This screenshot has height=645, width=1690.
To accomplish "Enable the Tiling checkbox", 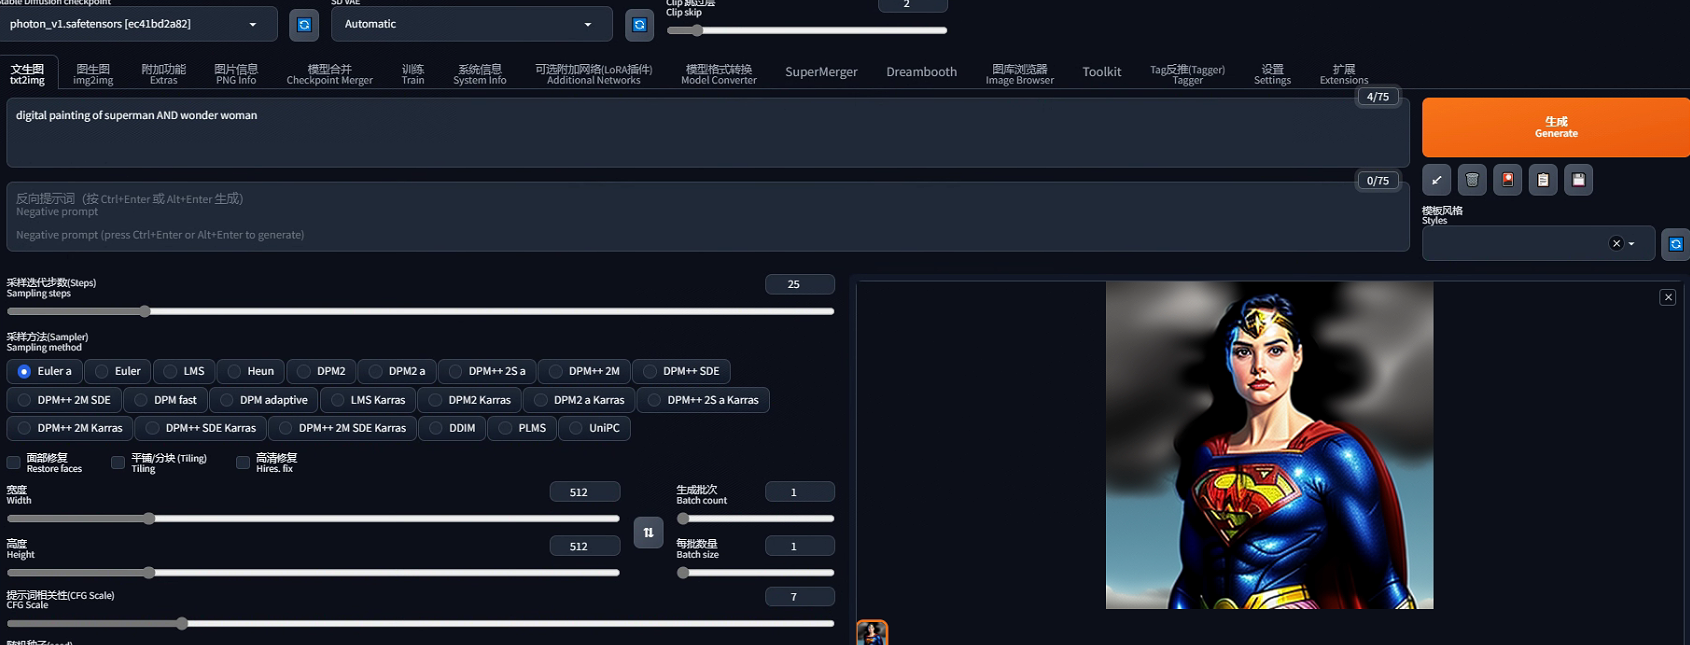I will (118, 462).
